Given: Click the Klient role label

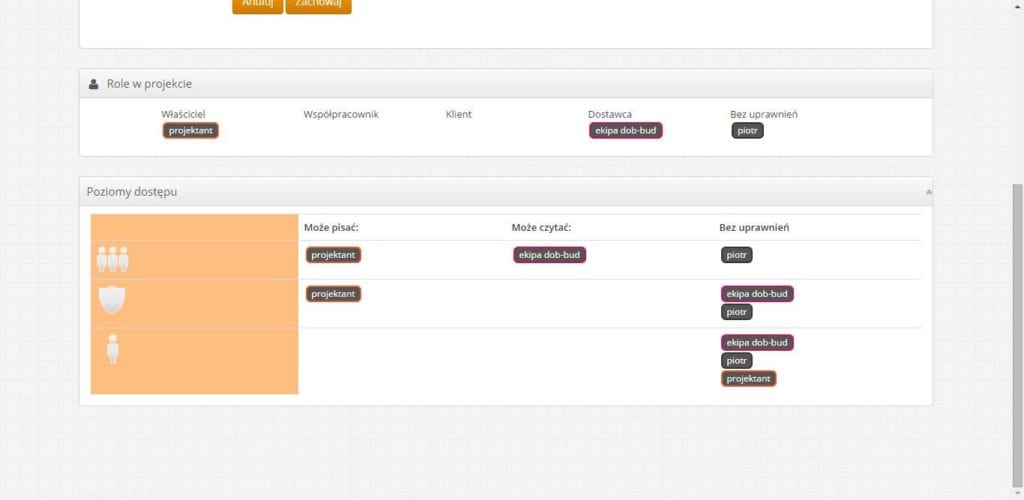Looking at the screenshot, I should (458, 114).
